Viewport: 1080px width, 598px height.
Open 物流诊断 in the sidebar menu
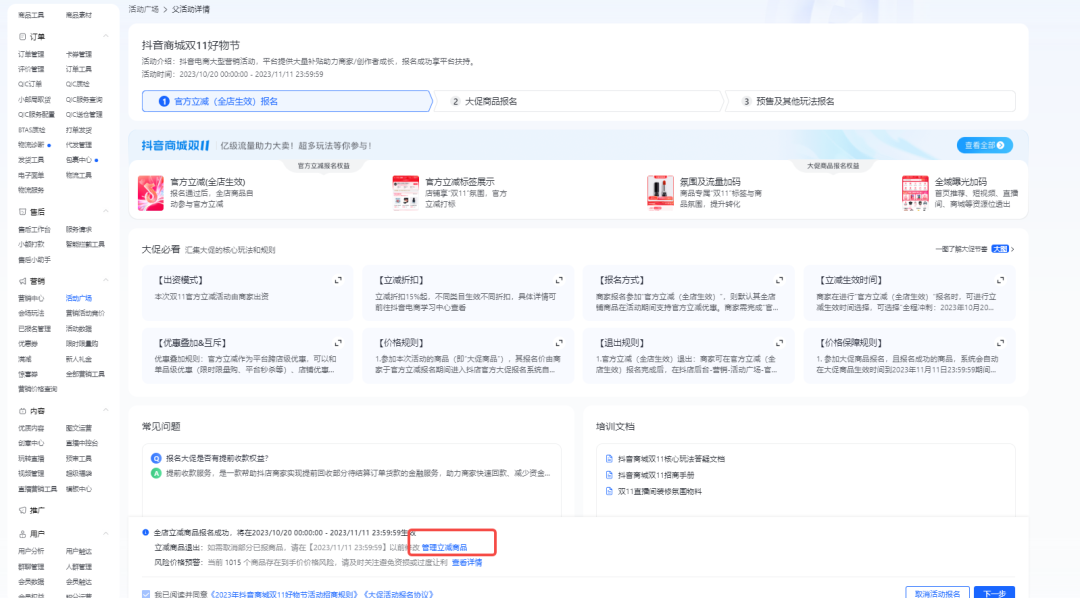point(31,145)
